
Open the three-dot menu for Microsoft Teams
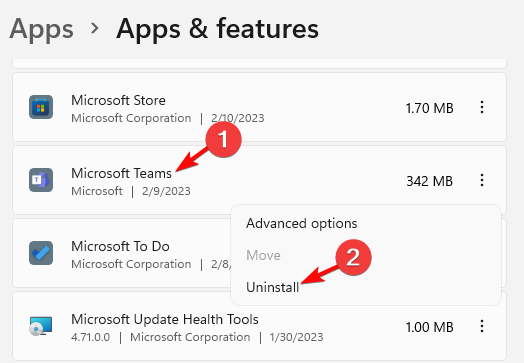coord(482,180)
